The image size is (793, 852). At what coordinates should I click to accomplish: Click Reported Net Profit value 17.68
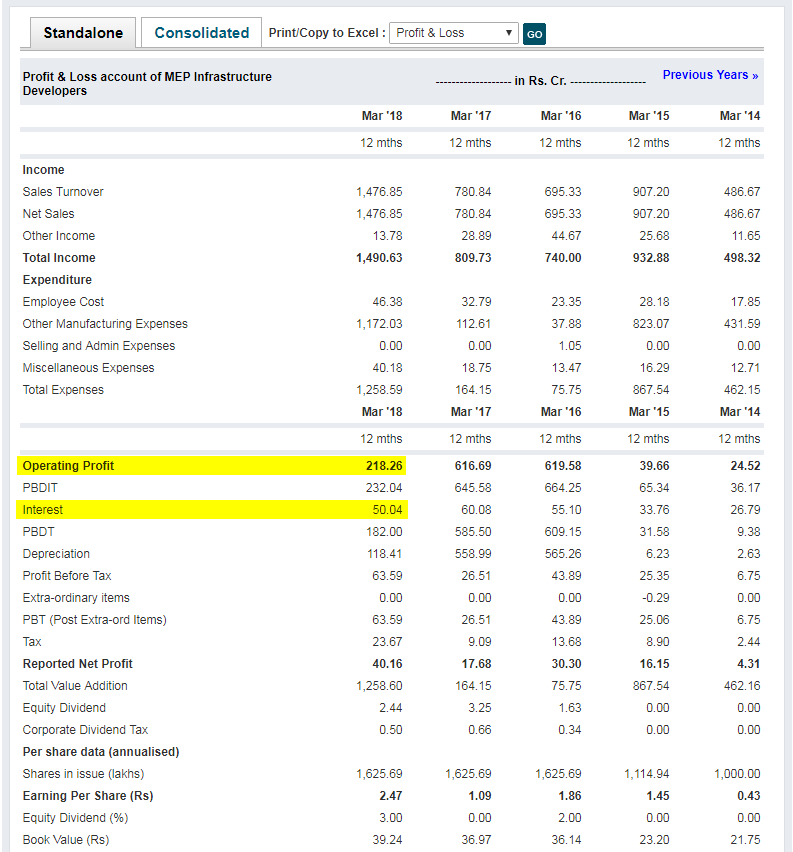476,664
